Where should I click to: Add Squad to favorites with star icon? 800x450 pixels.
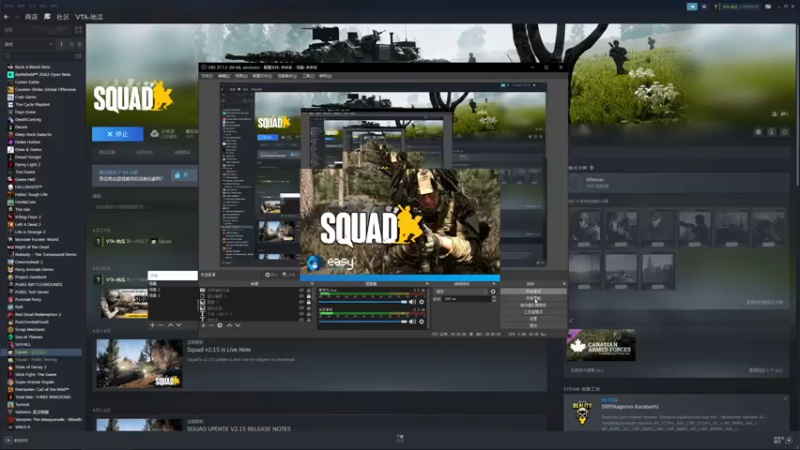785,132
